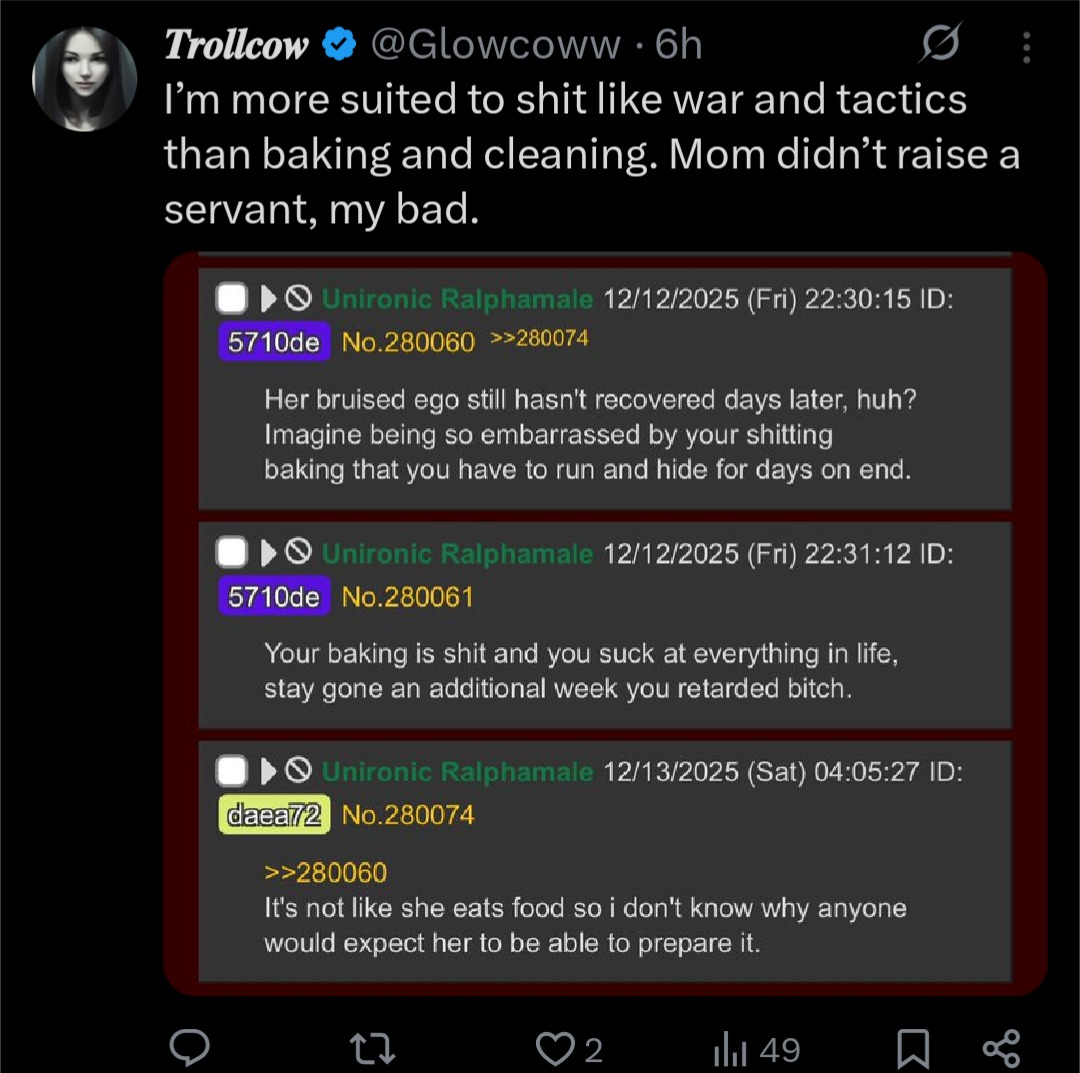This screenshot has width=1080, height=1073.
Task: Open Trollcow's profile avatar
Action: pyautogui.click(x=84, y=79)
